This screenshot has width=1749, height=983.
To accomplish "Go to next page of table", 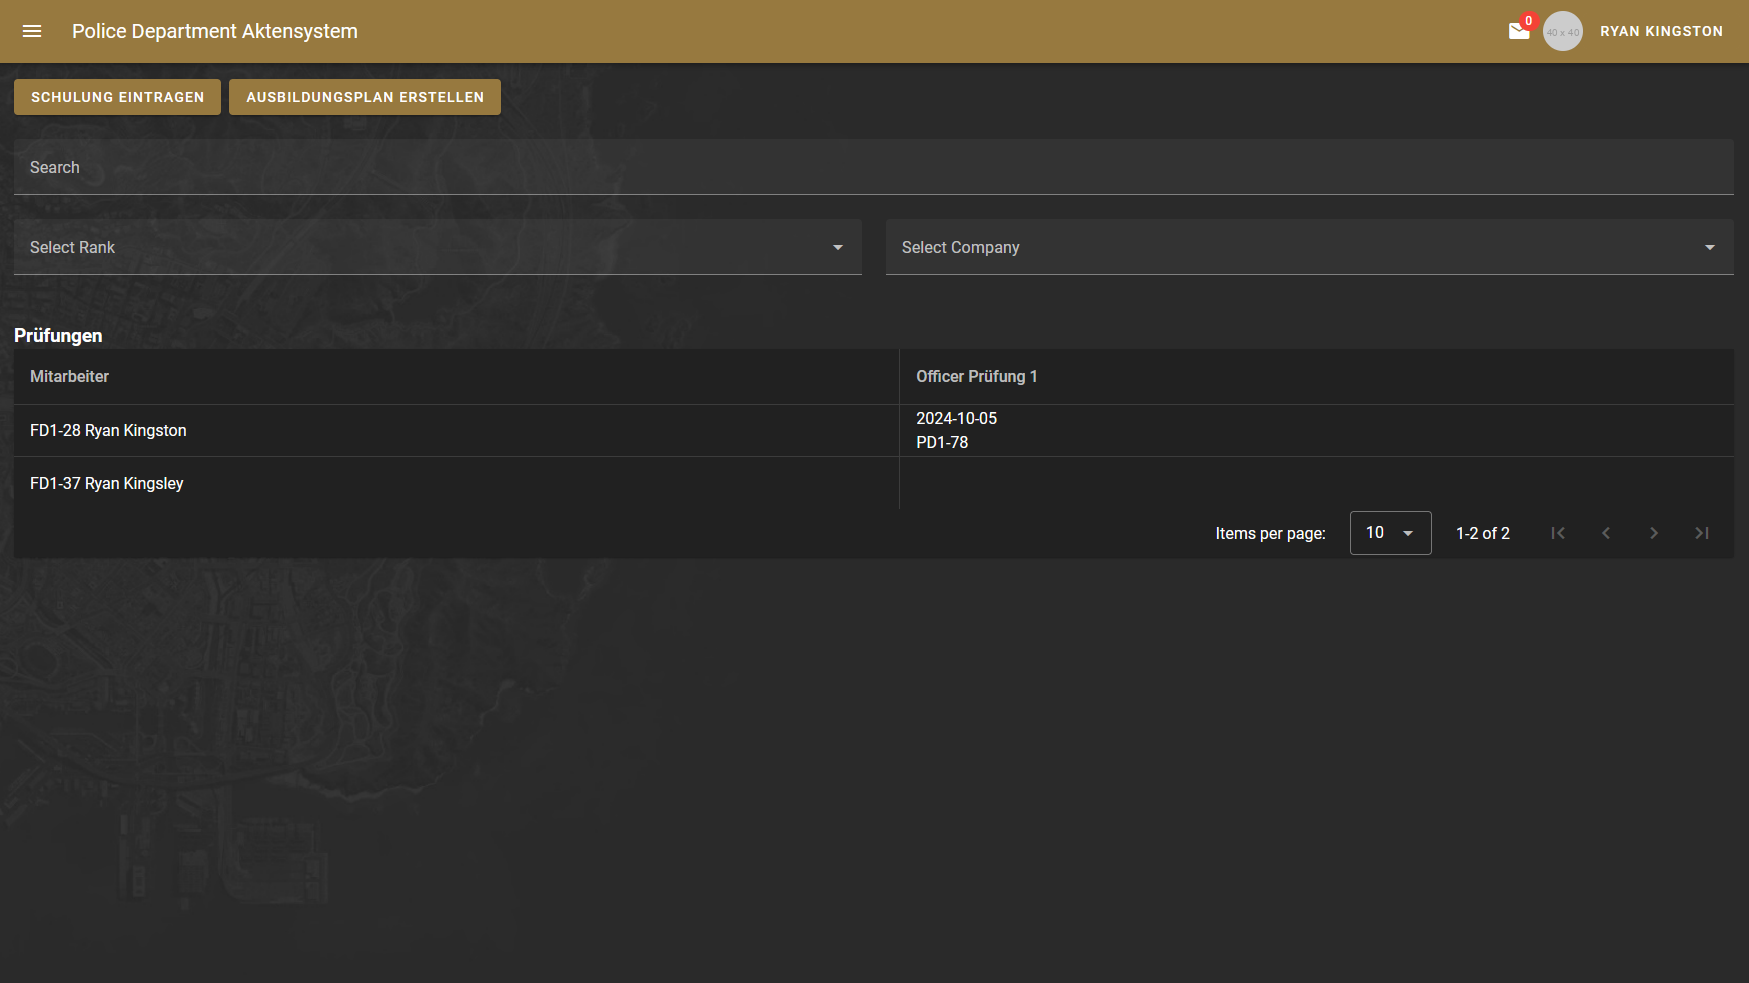I will tap(1654, 533).
